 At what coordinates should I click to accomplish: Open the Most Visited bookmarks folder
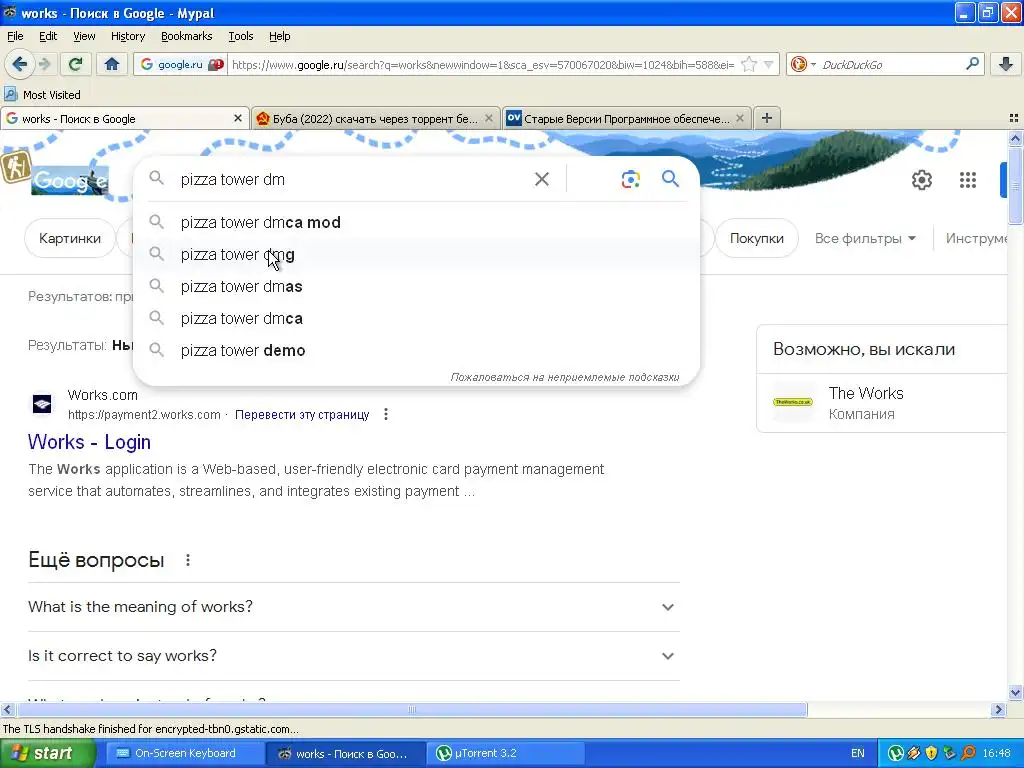tap(43, 95)
